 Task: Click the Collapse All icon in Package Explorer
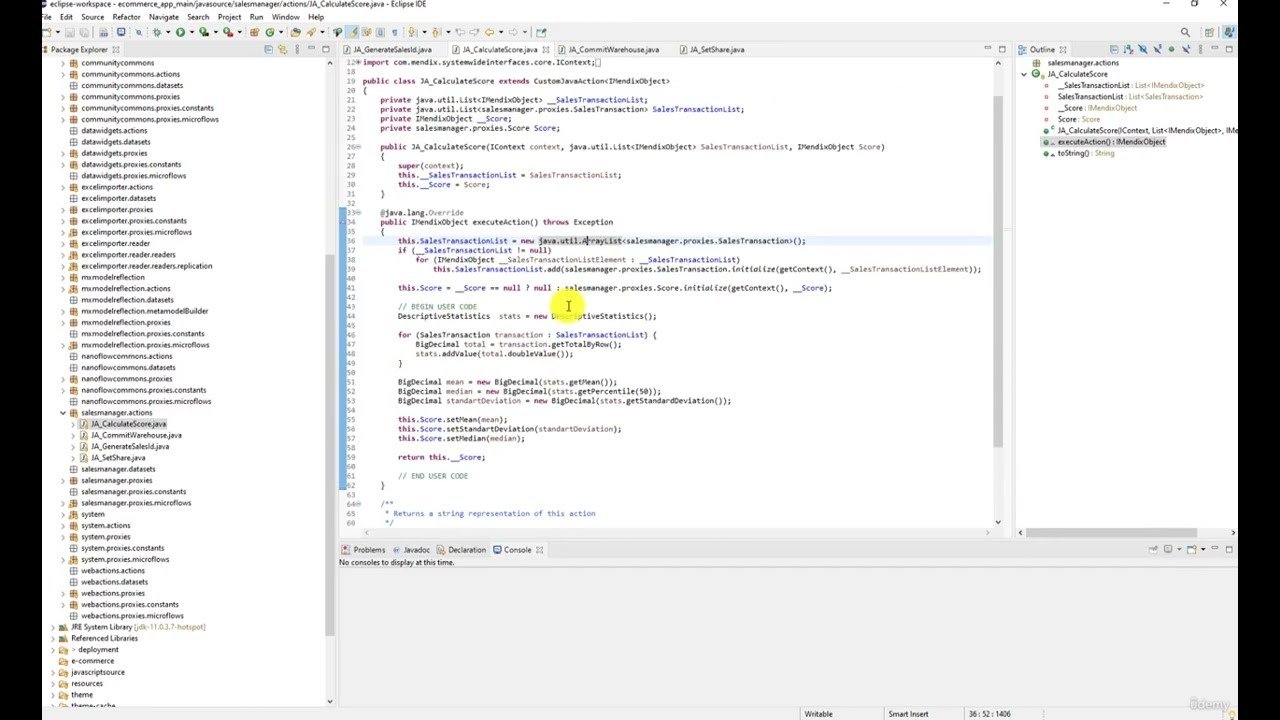[x=270, y=49]
